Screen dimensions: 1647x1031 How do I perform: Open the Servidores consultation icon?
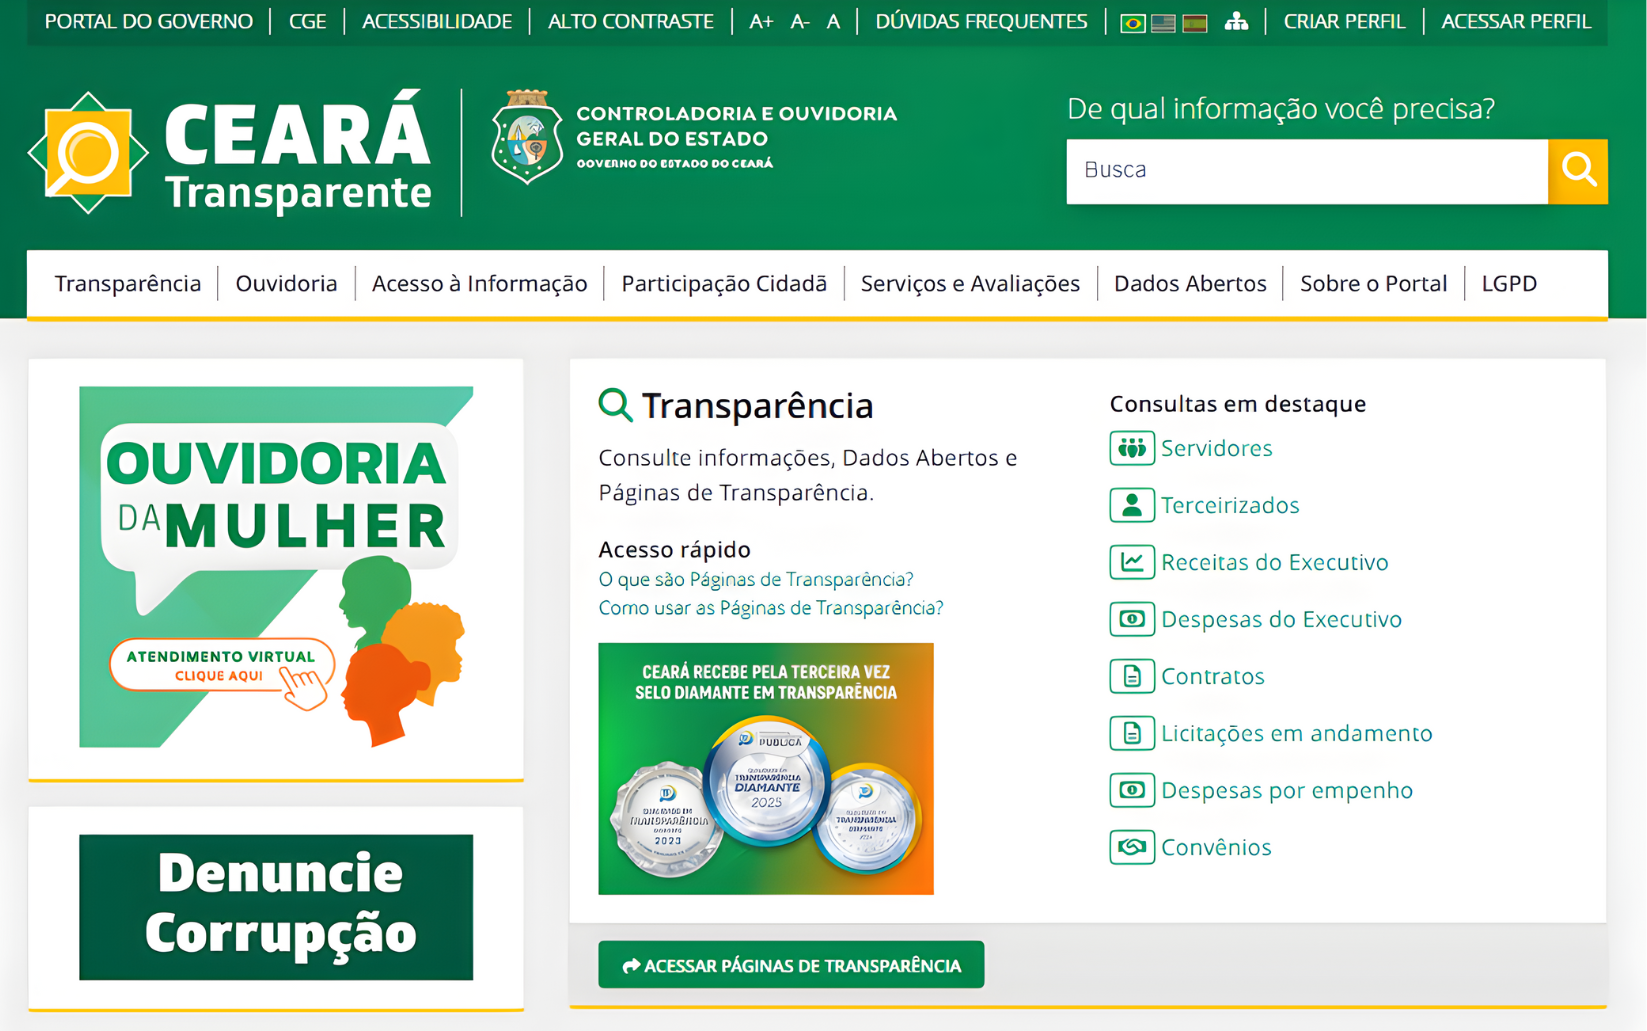(x=1131, y=448)
